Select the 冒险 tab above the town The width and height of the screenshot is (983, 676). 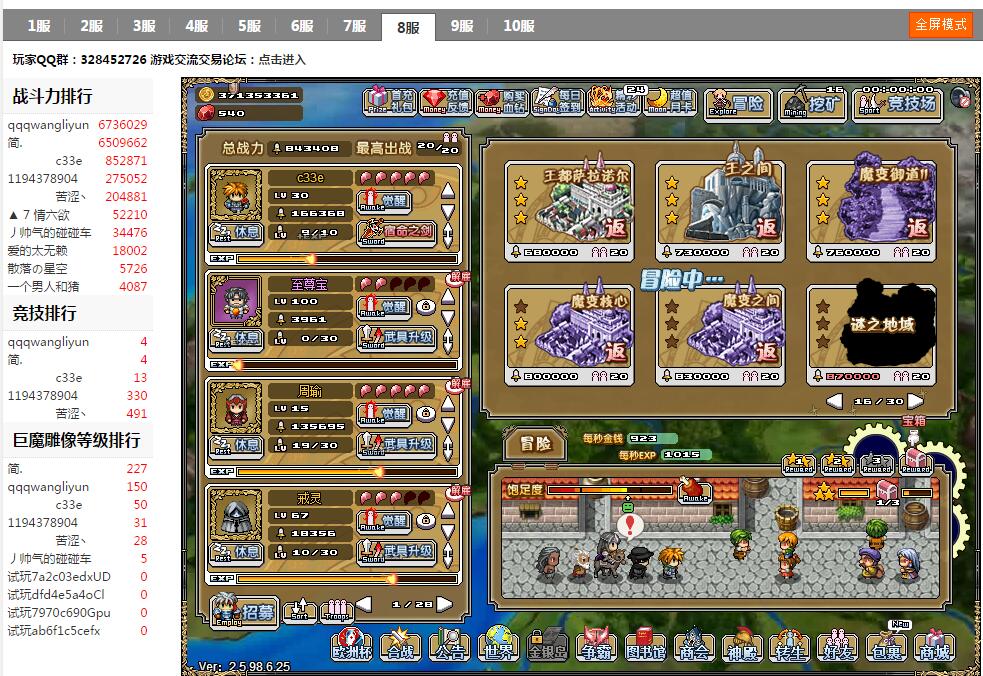click(x=535, y=444)
